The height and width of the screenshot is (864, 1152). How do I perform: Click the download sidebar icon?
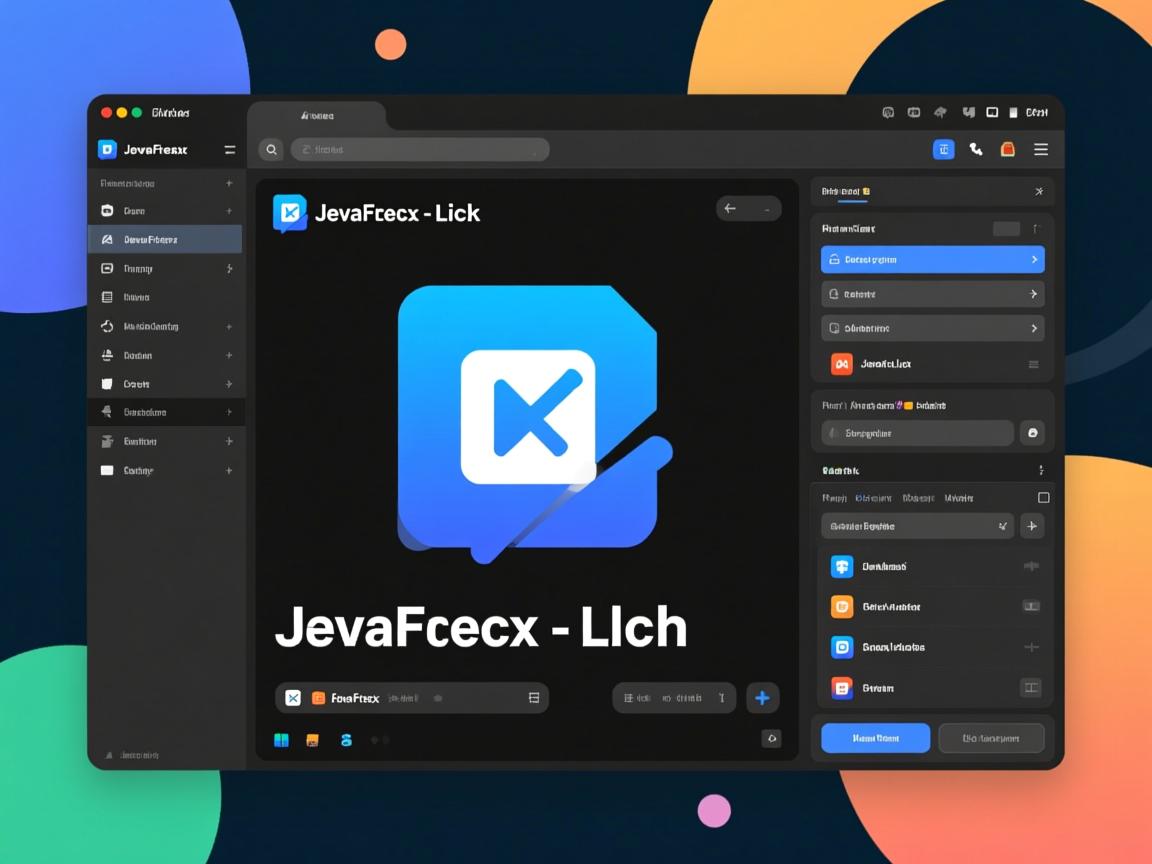(x=109, y=355)
